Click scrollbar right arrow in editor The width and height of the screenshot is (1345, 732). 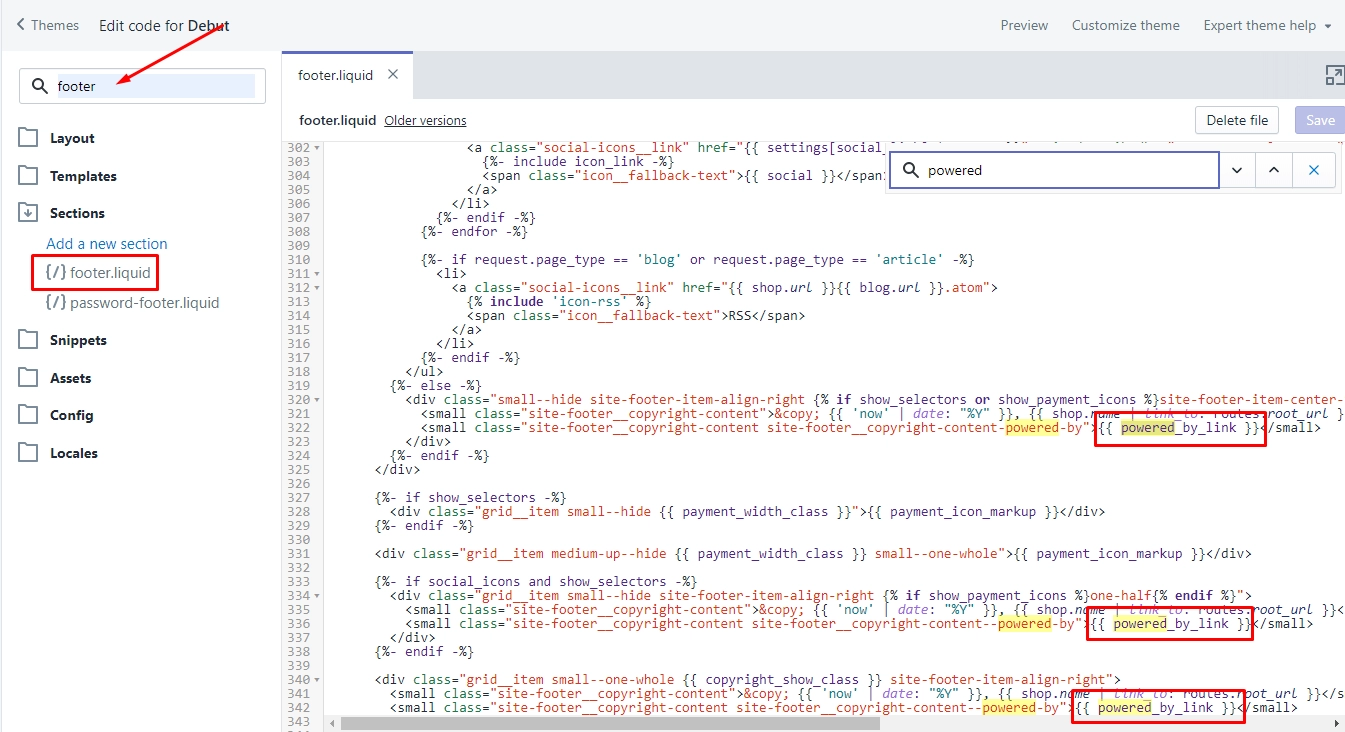(1337, 723)
